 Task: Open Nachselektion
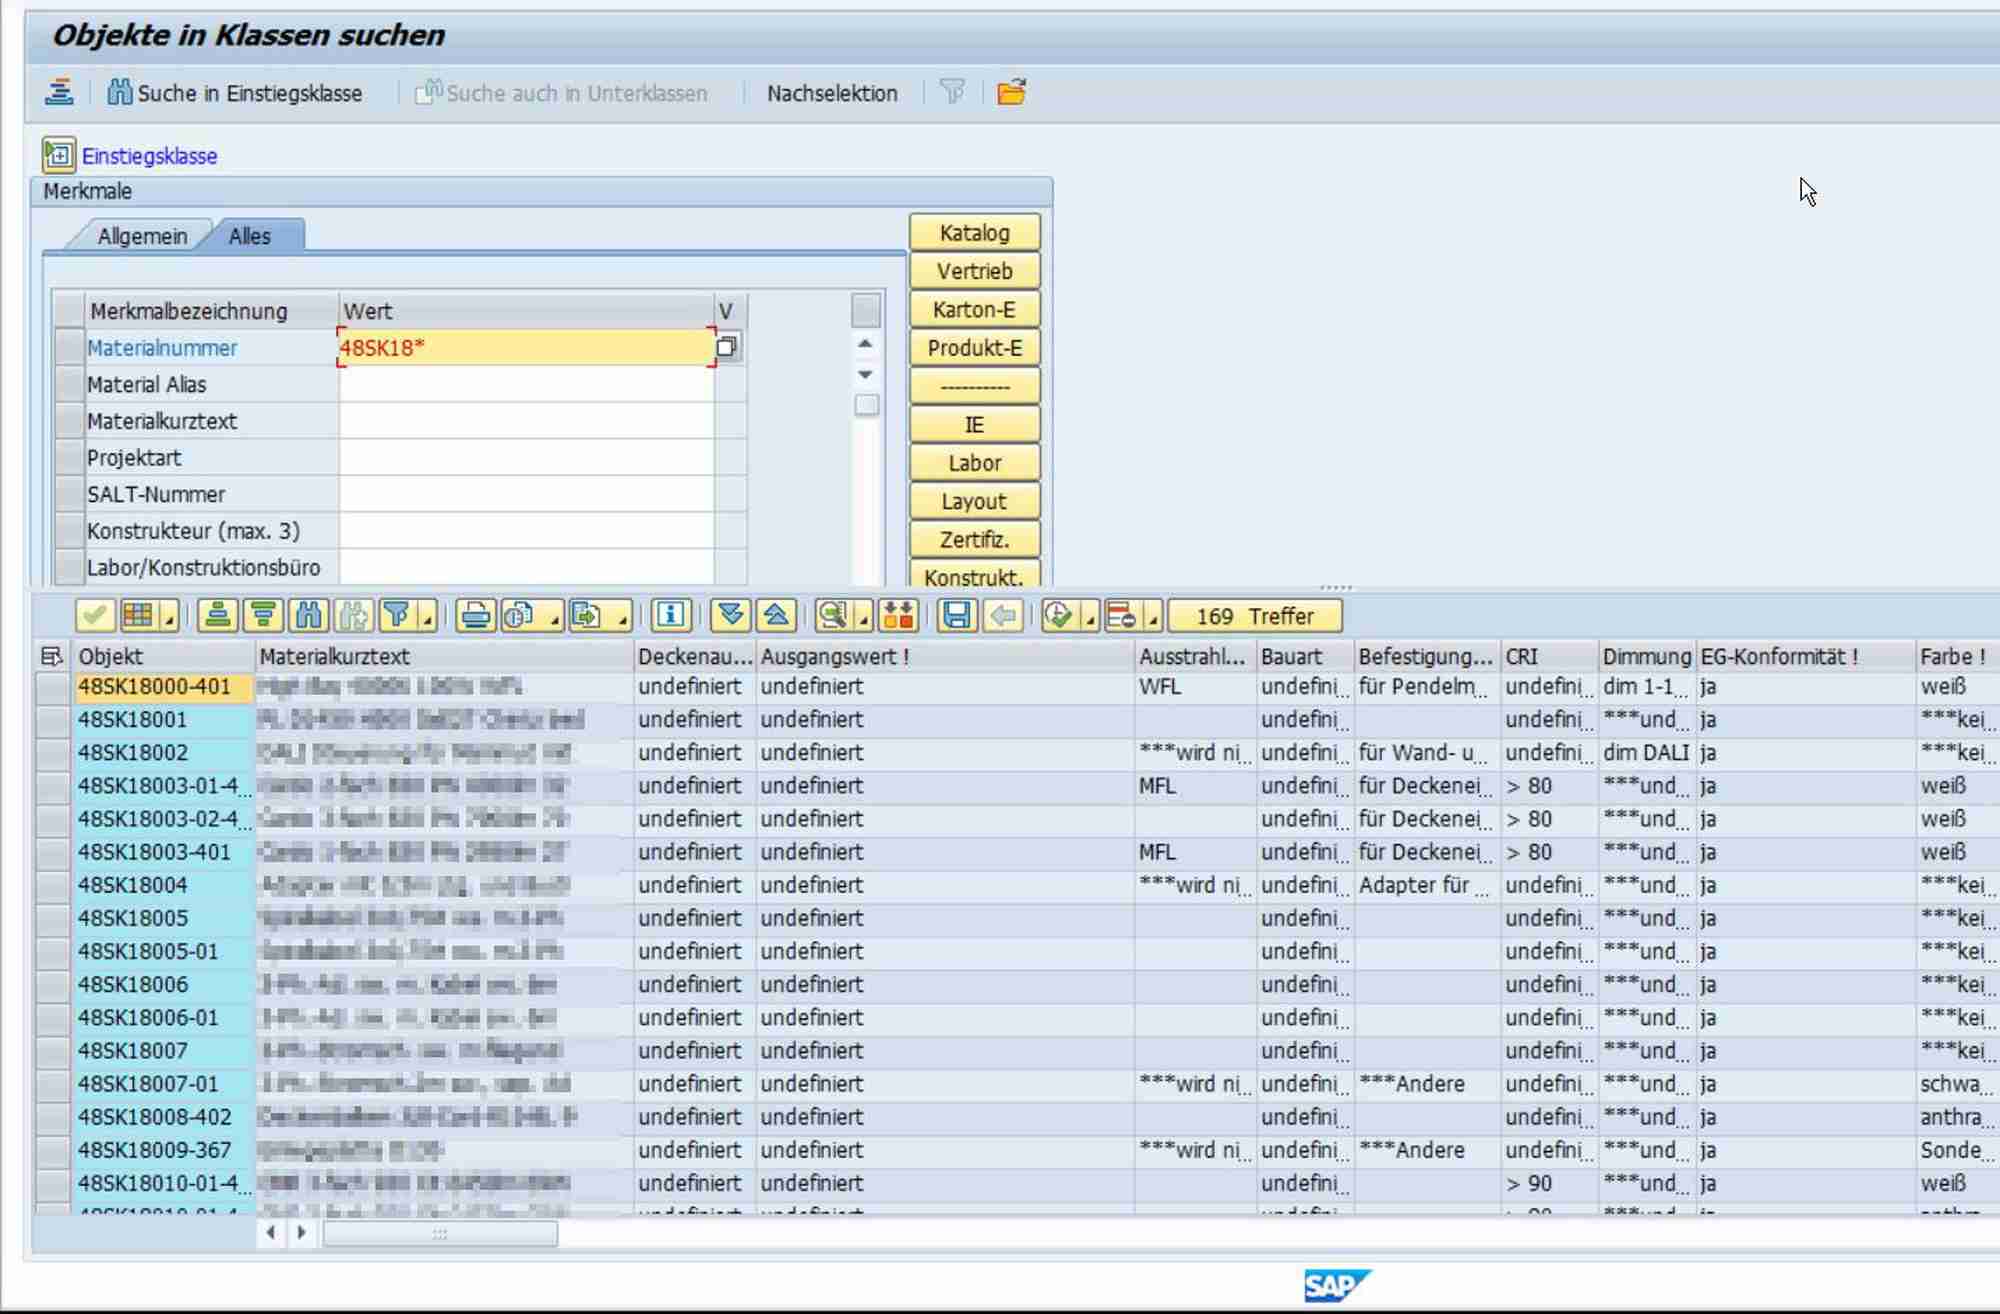(832, 93)
